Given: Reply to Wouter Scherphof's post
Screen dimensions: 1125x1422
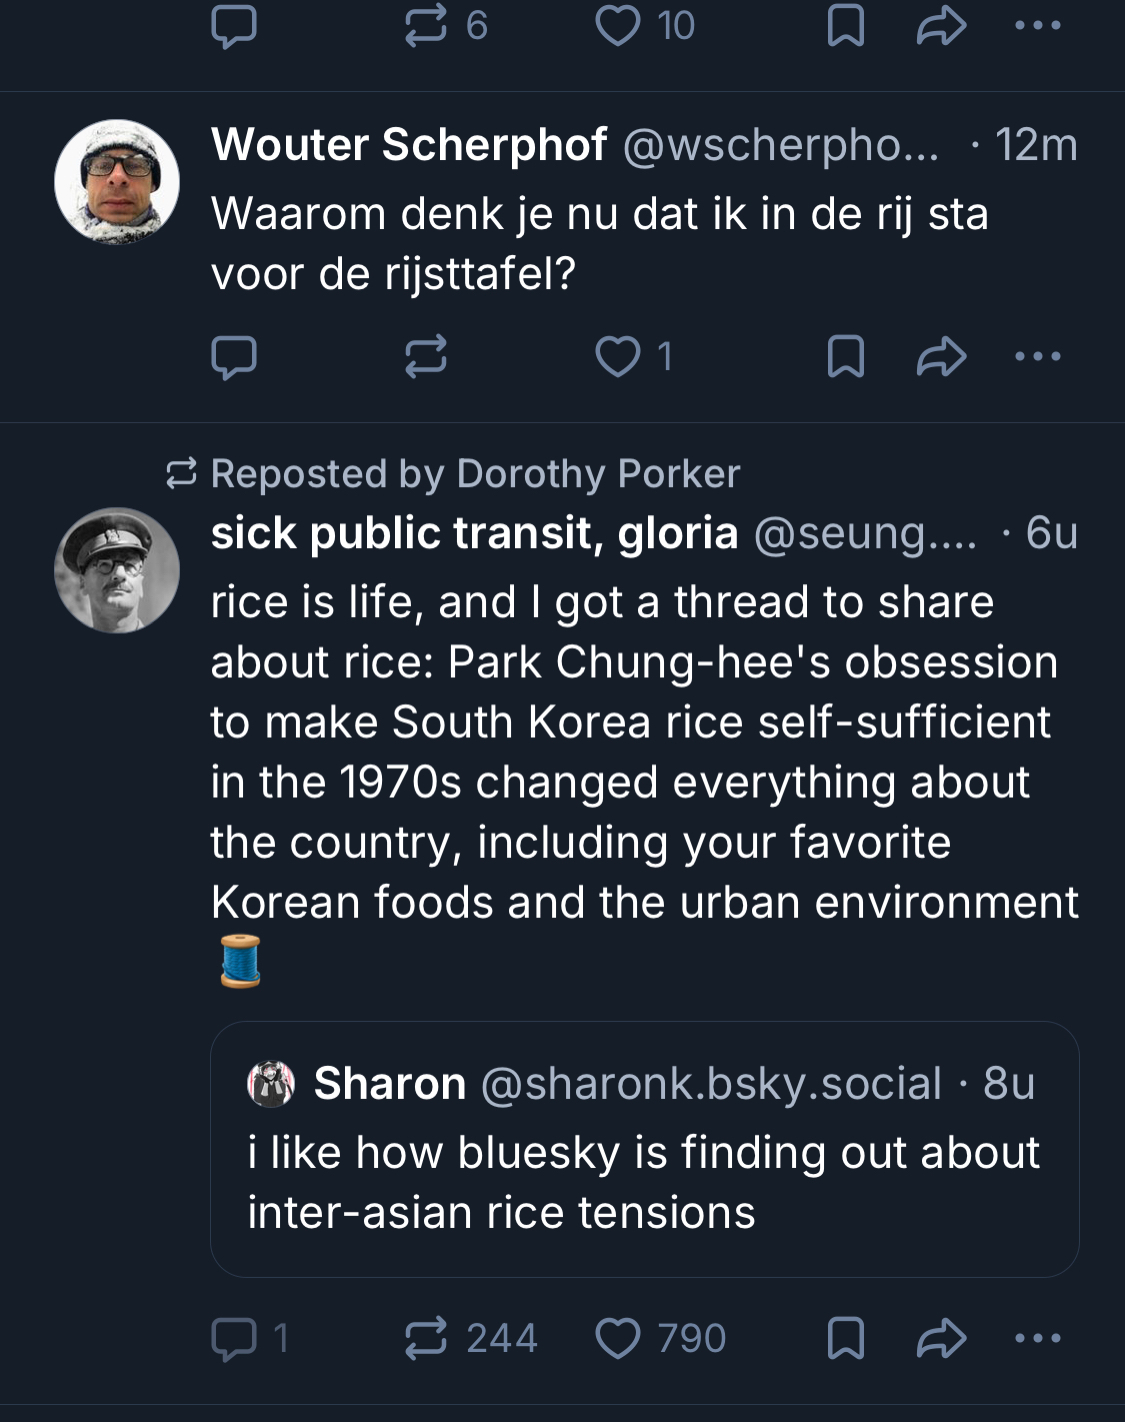Looking at the screenshot, I should [234, 357].
